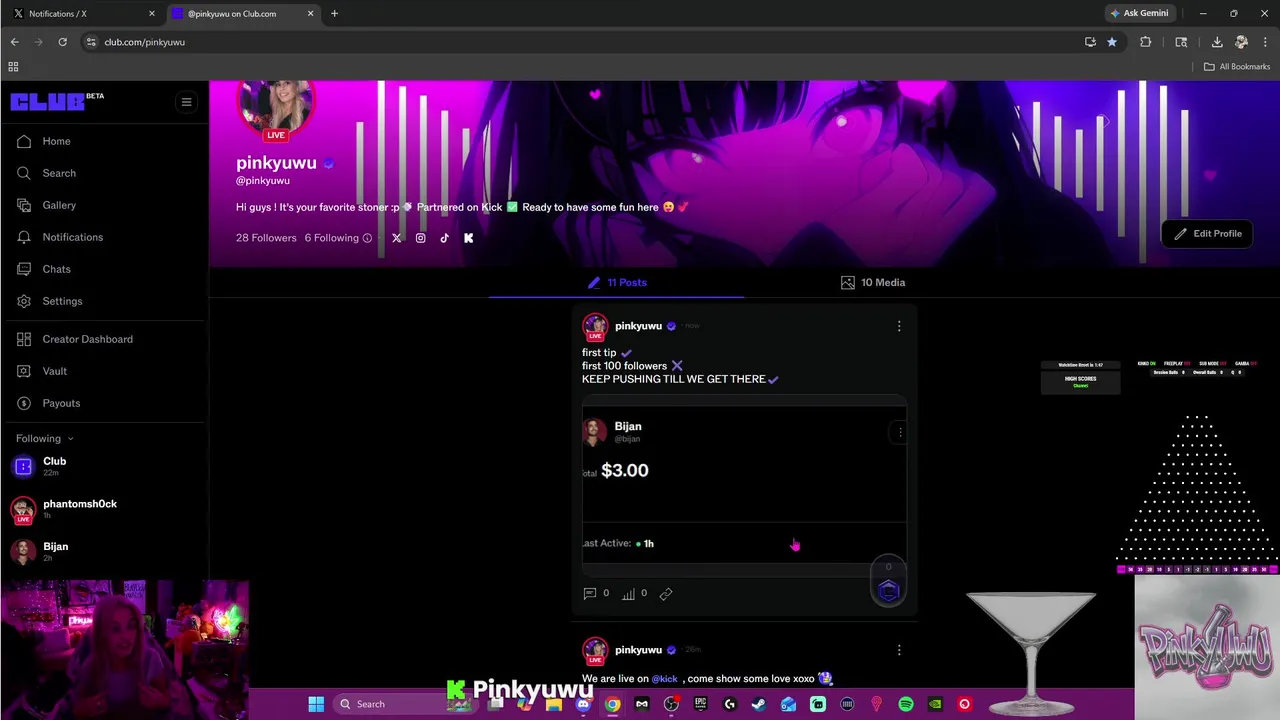This screenshot has width=1280, height=720.
Task: Open the Chats section
Action: 43,269
